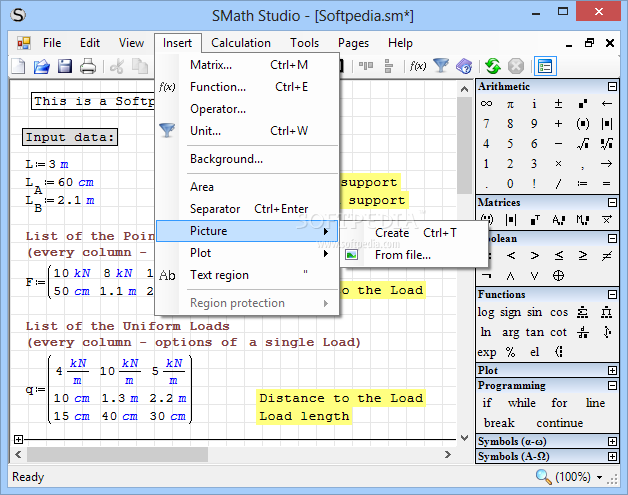The height and width of the screenshot is (495, 628).
Task: Expand collapsed area with plus box
Action: click(18, 439)
